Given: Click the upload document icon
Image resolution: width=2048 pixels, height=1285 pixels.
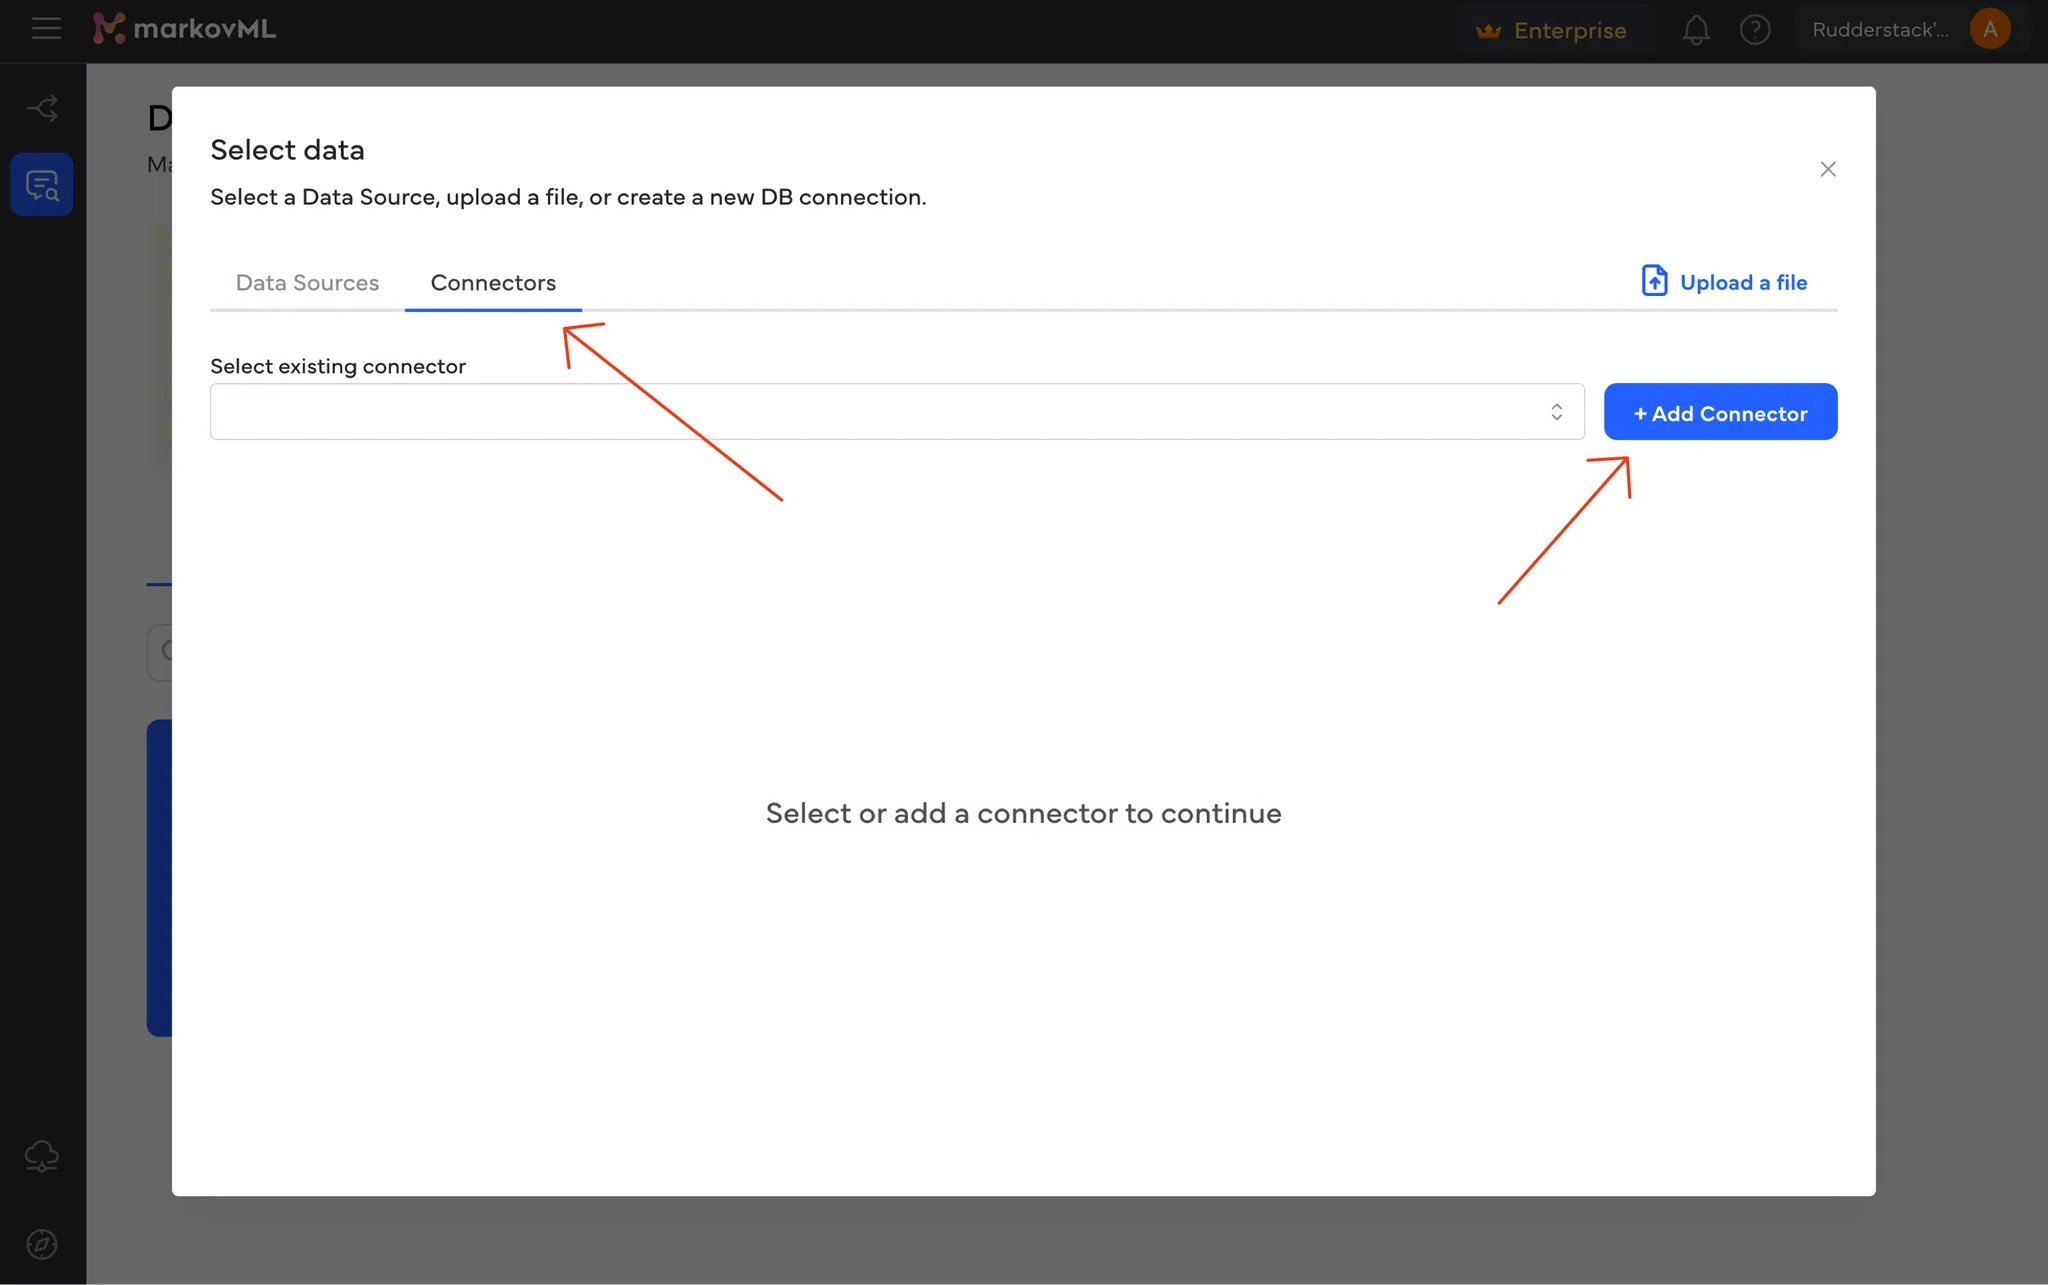Looking at the screenshot, I should pos(1654,281).
